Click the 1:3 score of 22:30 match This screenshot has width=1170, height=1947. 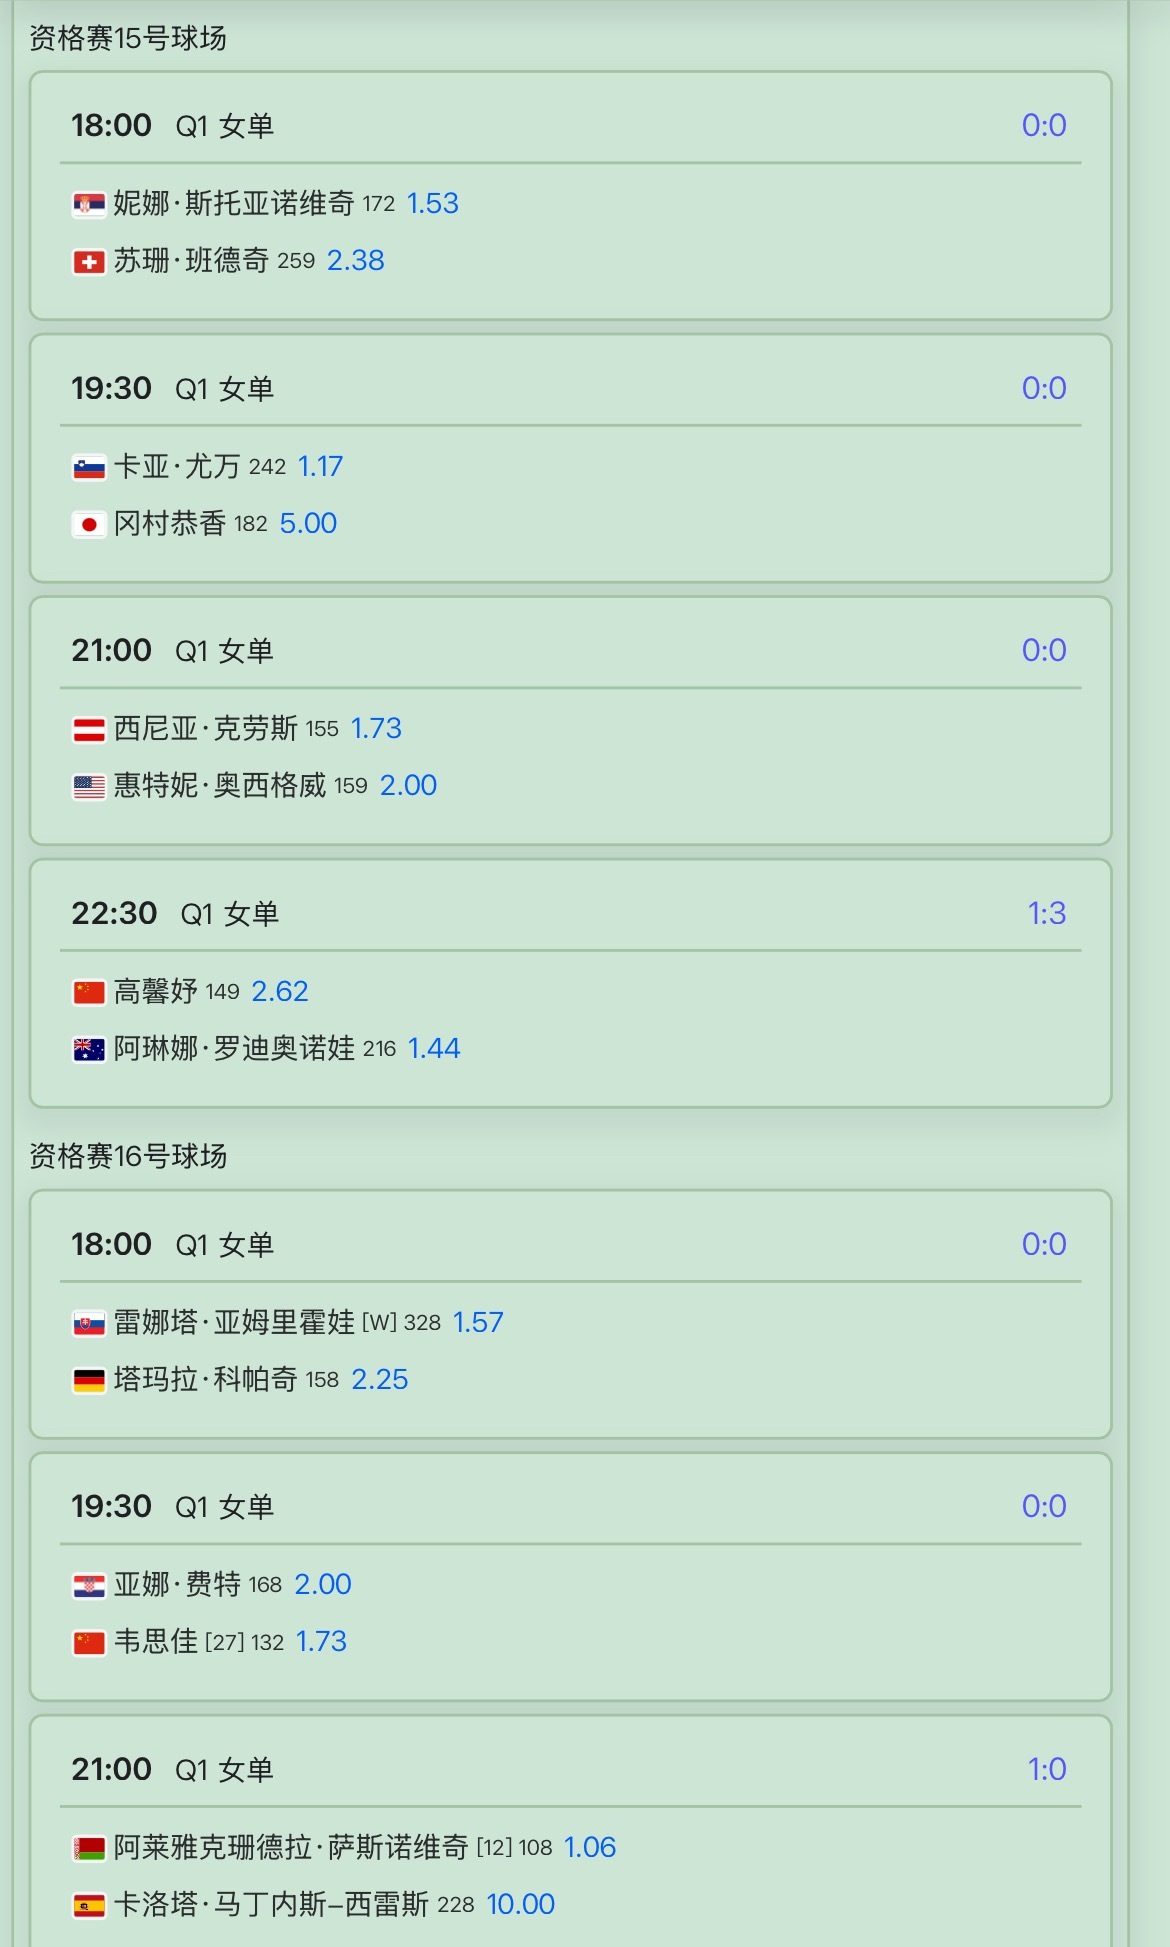pos(1046,914)
